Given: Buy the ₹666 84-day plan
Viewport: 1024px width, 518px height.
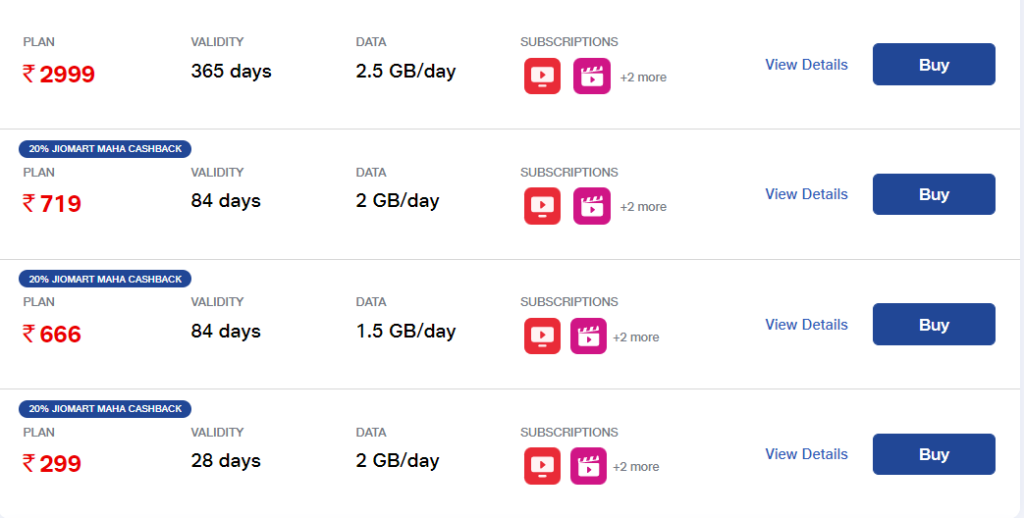Looking at the screenshot, I should pos(933,324).
